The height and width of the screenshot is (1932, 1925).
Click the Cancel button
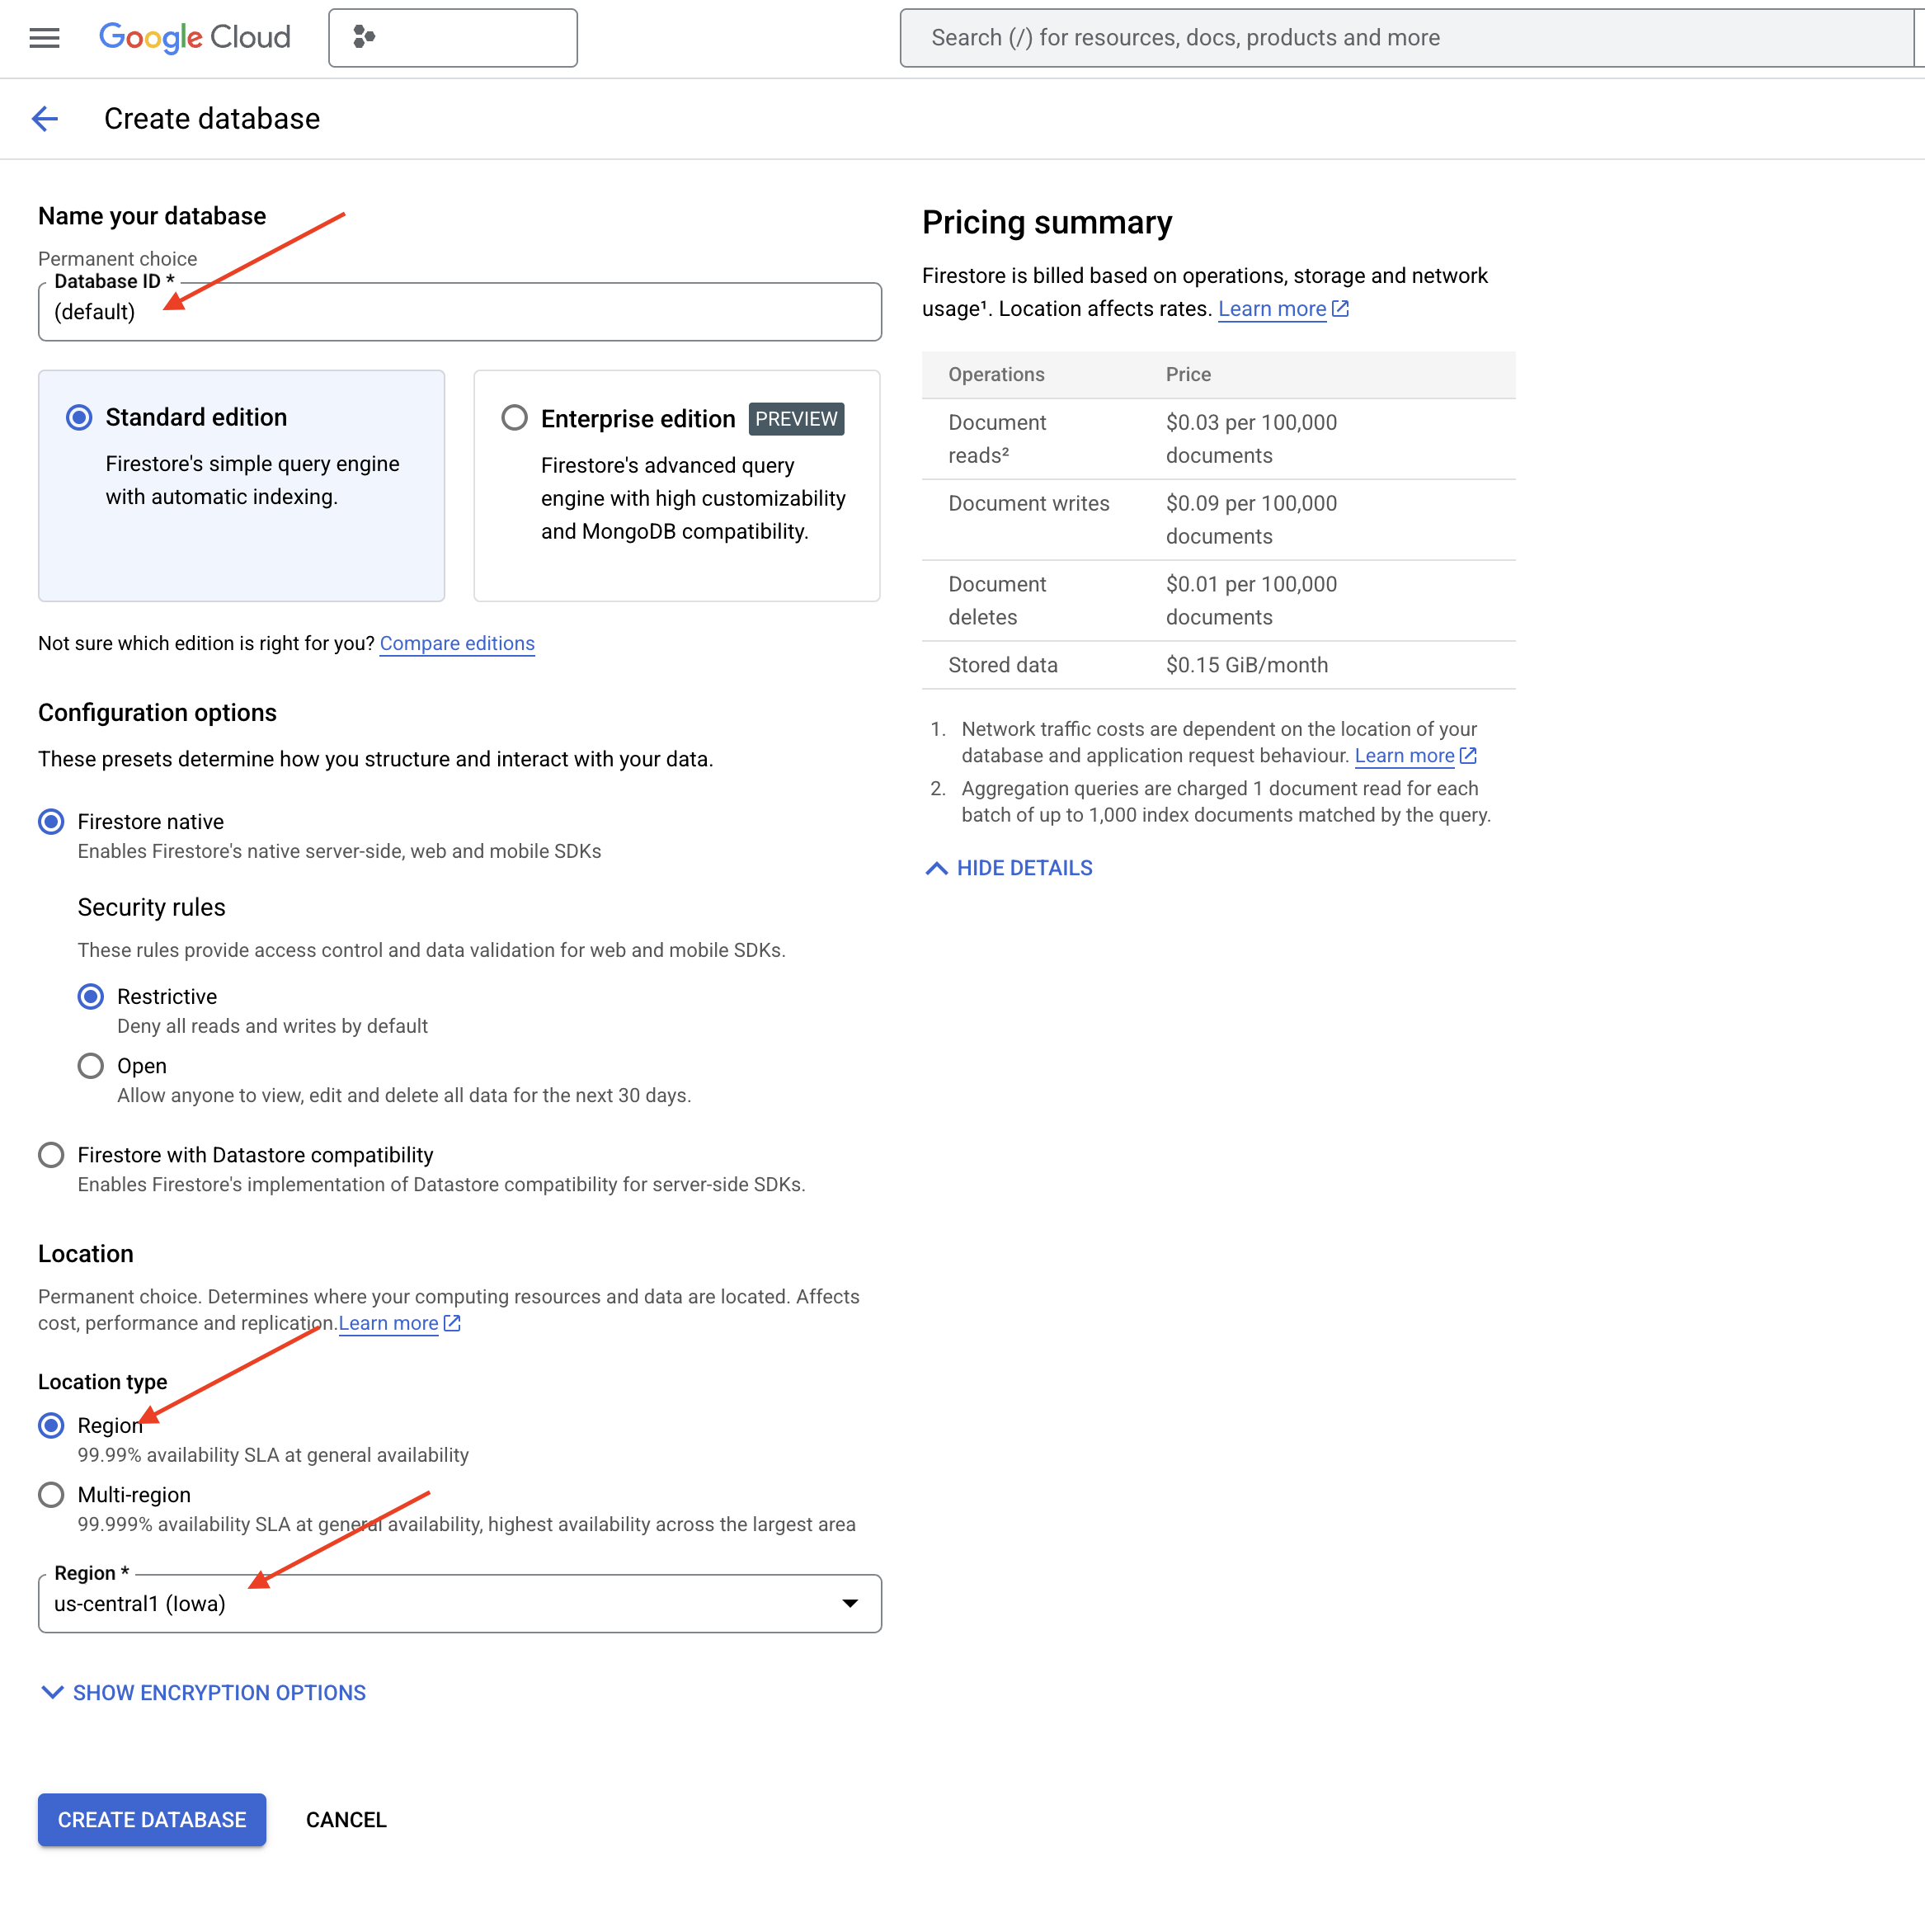346,1820
